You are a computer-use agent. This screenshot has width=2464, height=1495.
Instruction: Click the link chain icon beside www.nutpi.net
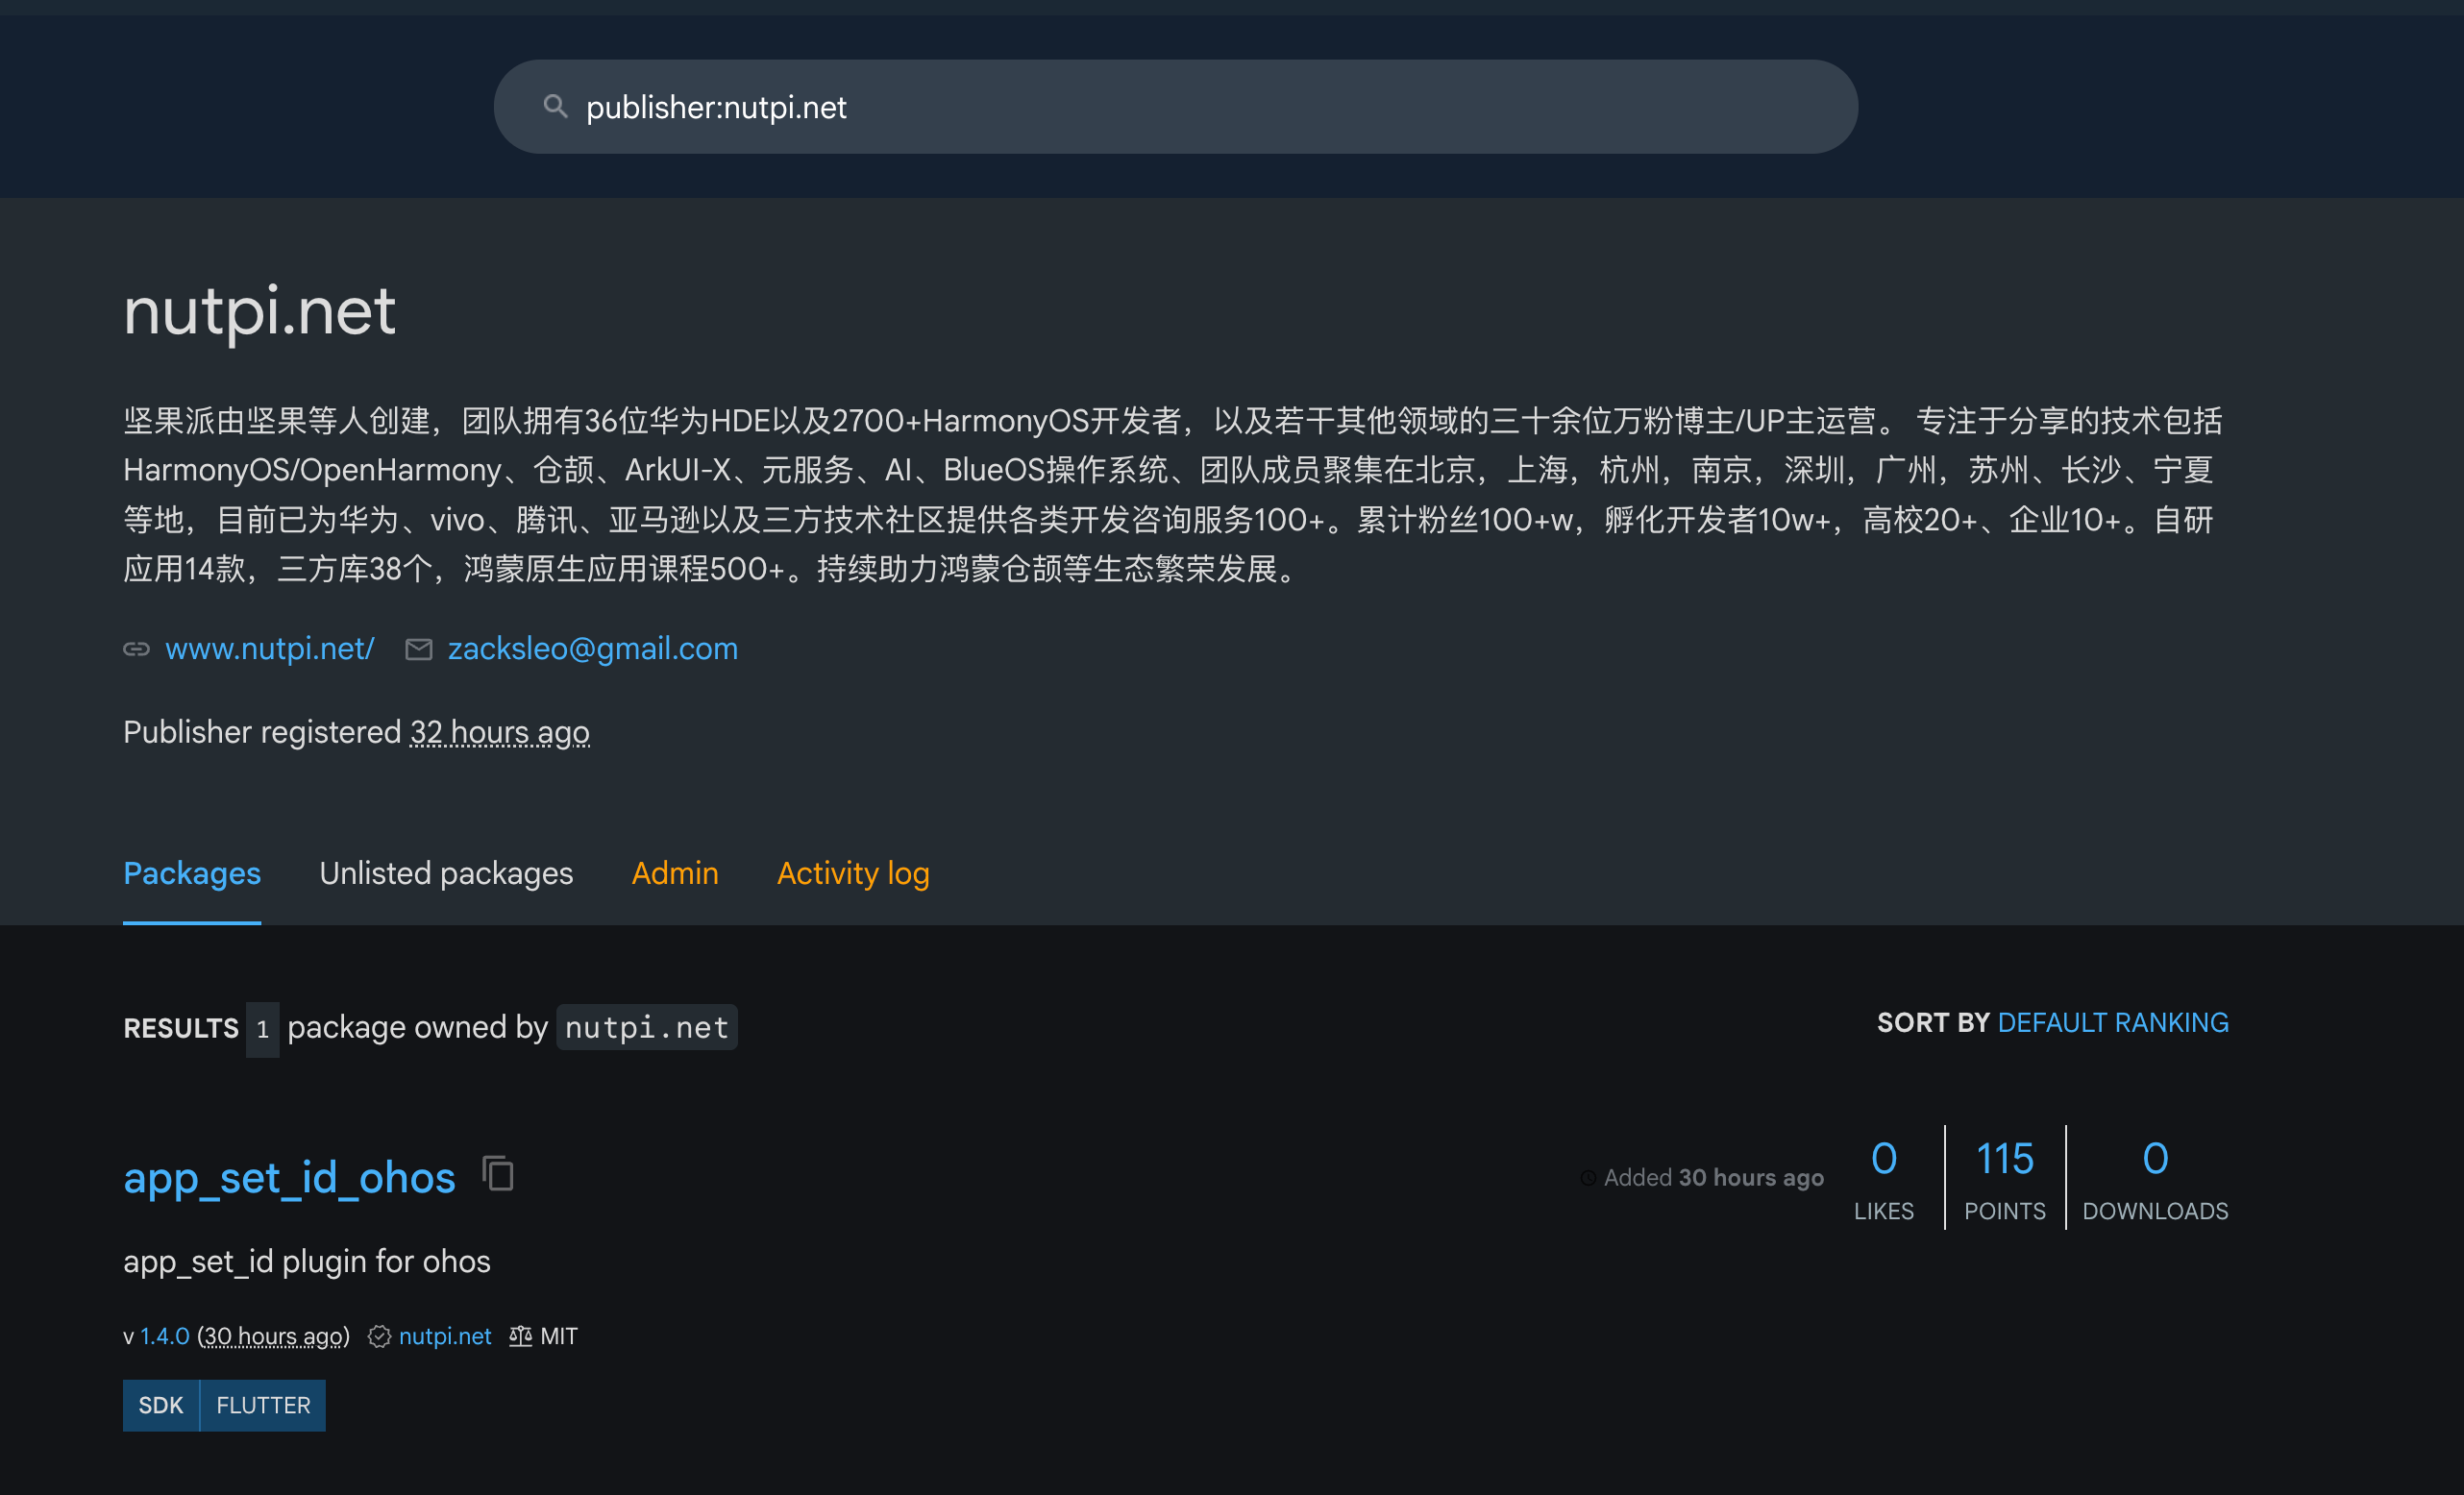(x=136, y=649)
